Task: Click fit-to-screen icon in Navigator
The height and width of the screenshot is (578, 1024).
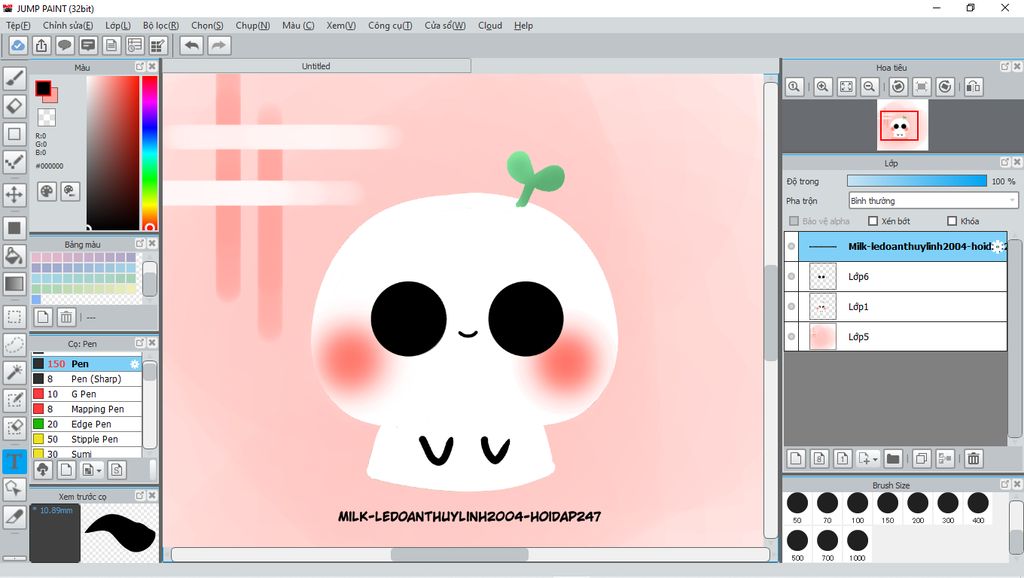Action: 846,86
